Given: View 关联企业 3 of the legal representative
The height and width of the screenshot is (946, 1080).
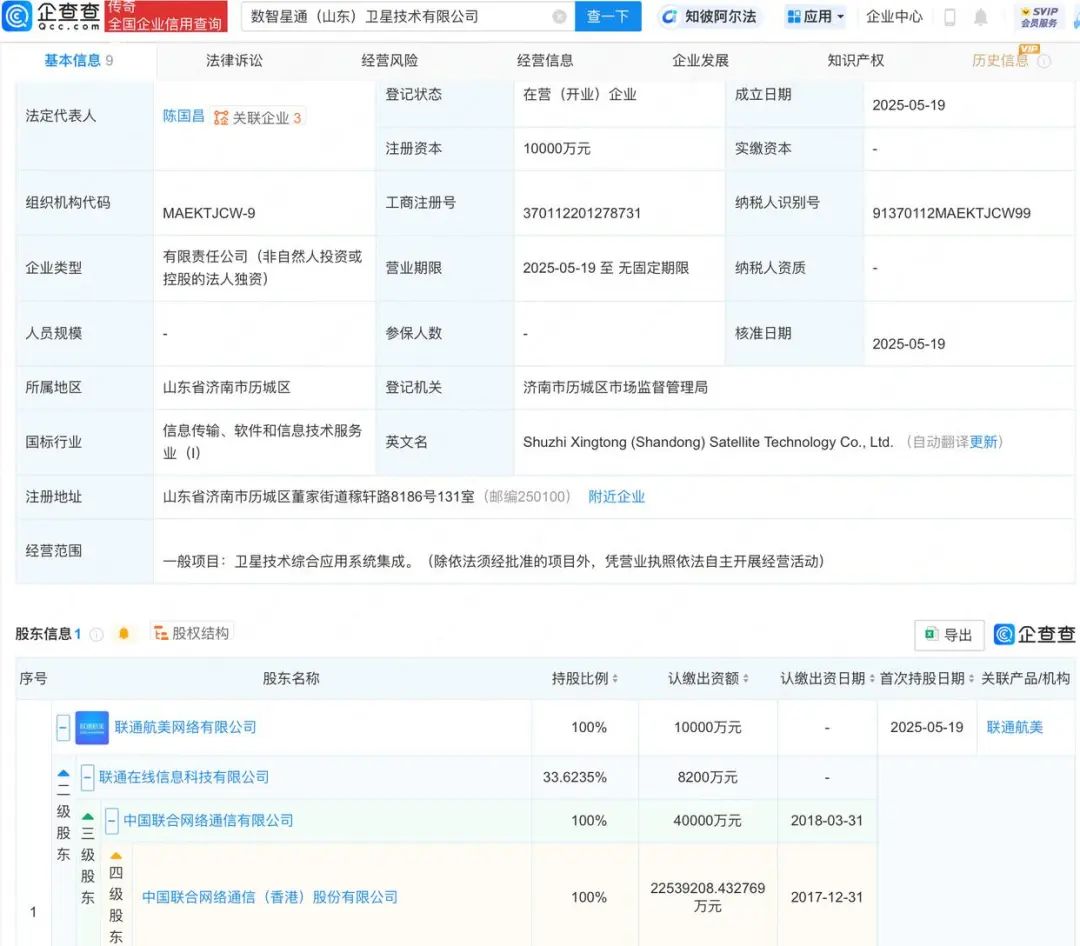Looking at the screenshot, I should [x=258, y=118].
